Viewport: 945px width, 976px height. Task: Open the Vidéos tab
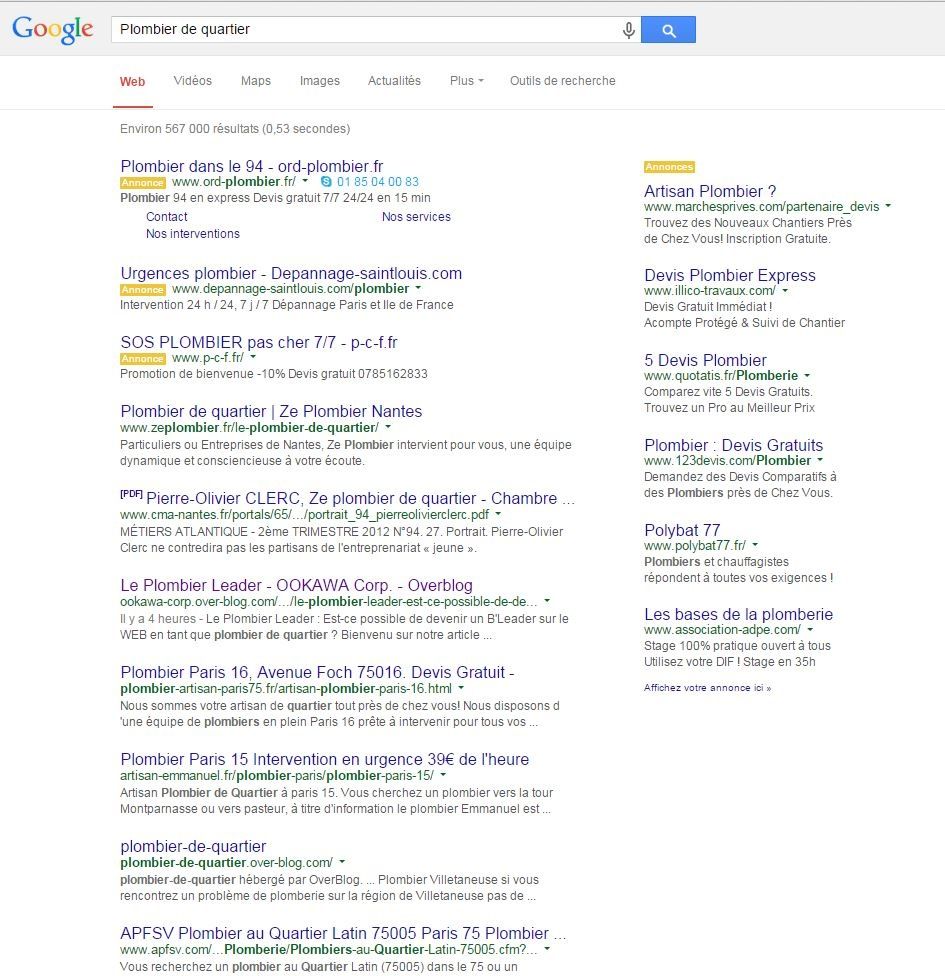(x=192, y=81)
